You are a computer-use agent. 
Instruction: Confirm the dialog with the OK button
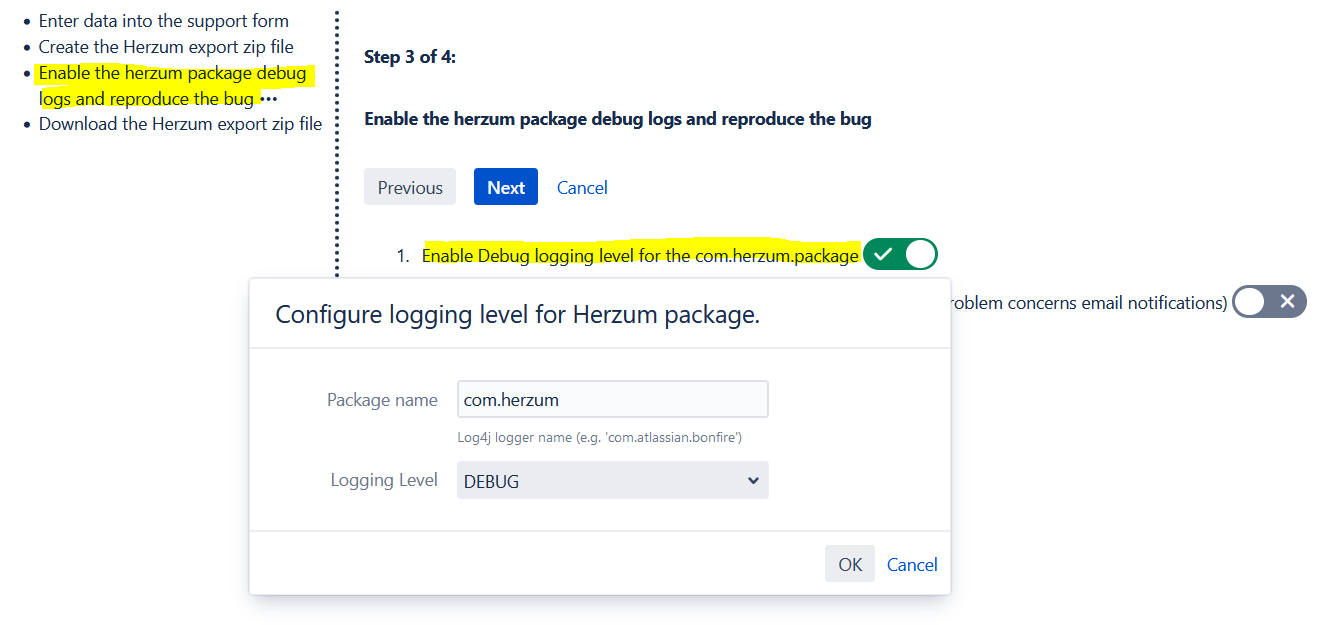pos(850,564)
